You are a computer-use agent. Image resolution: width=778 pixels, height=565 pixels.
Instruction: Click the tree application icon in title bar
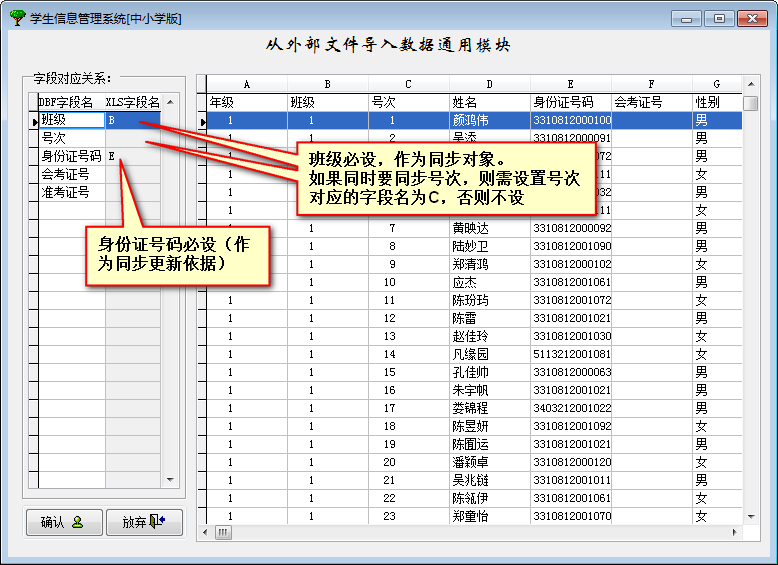[x=17, y=18]
